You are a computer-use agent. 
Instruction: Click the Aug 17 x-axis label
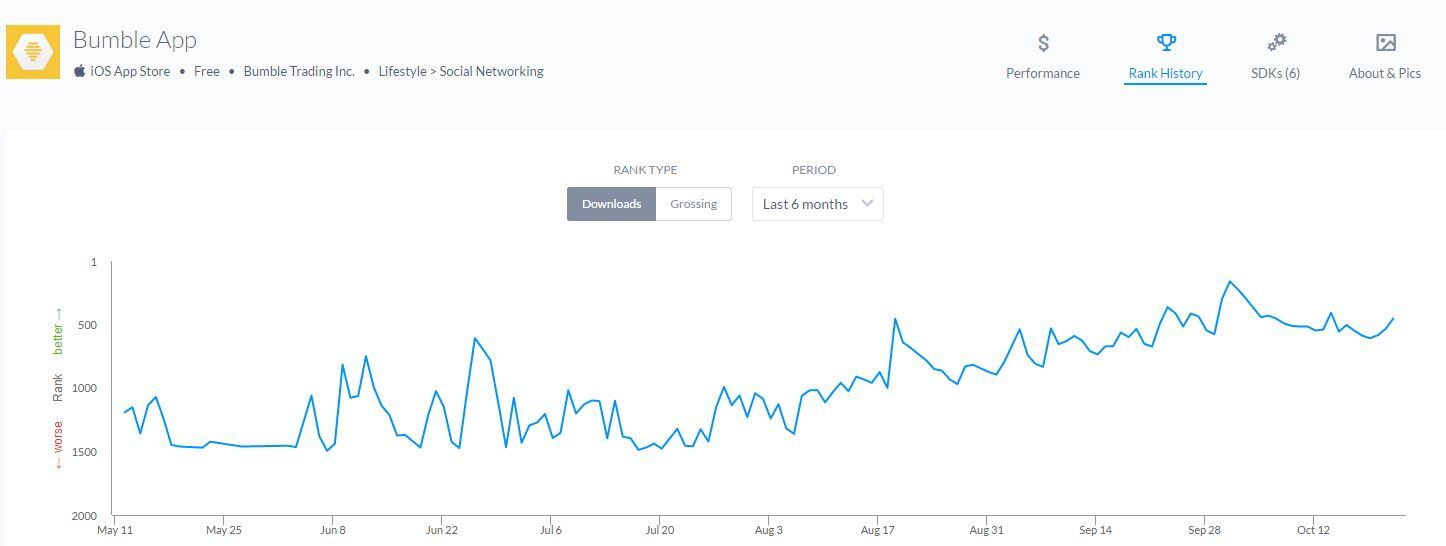point(878,530)
